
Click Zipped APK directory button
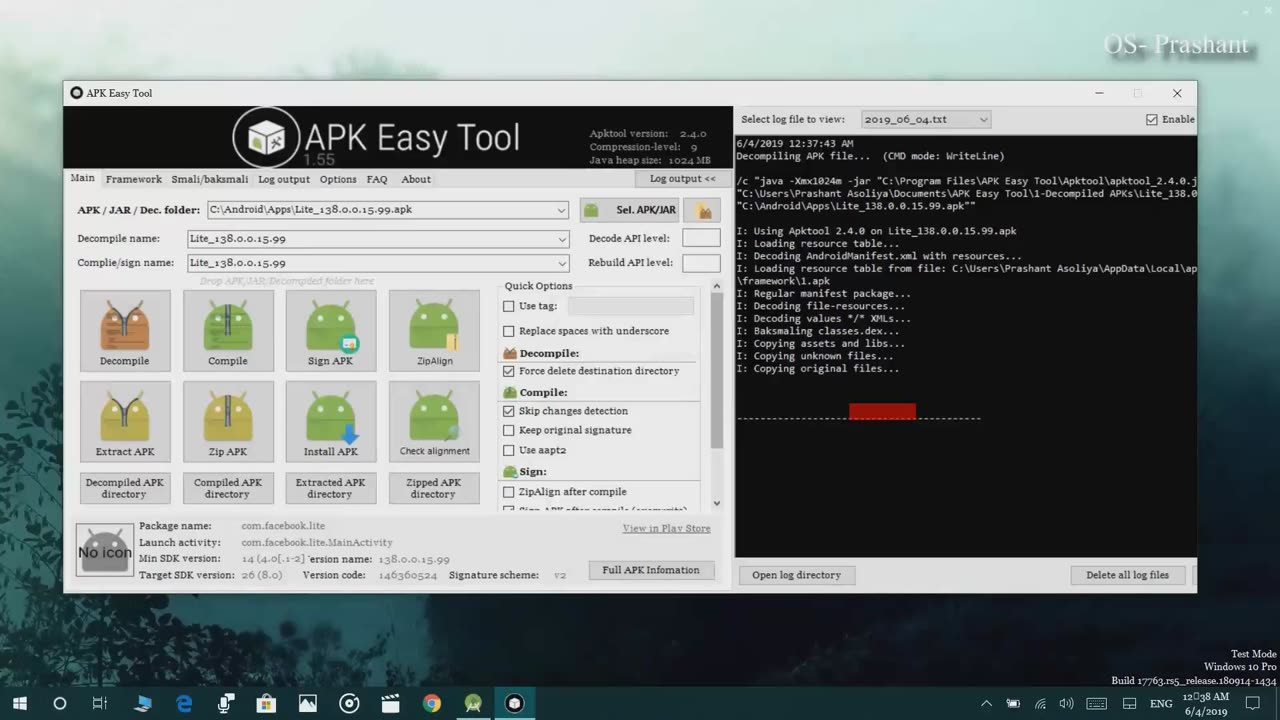click(434, 488)
